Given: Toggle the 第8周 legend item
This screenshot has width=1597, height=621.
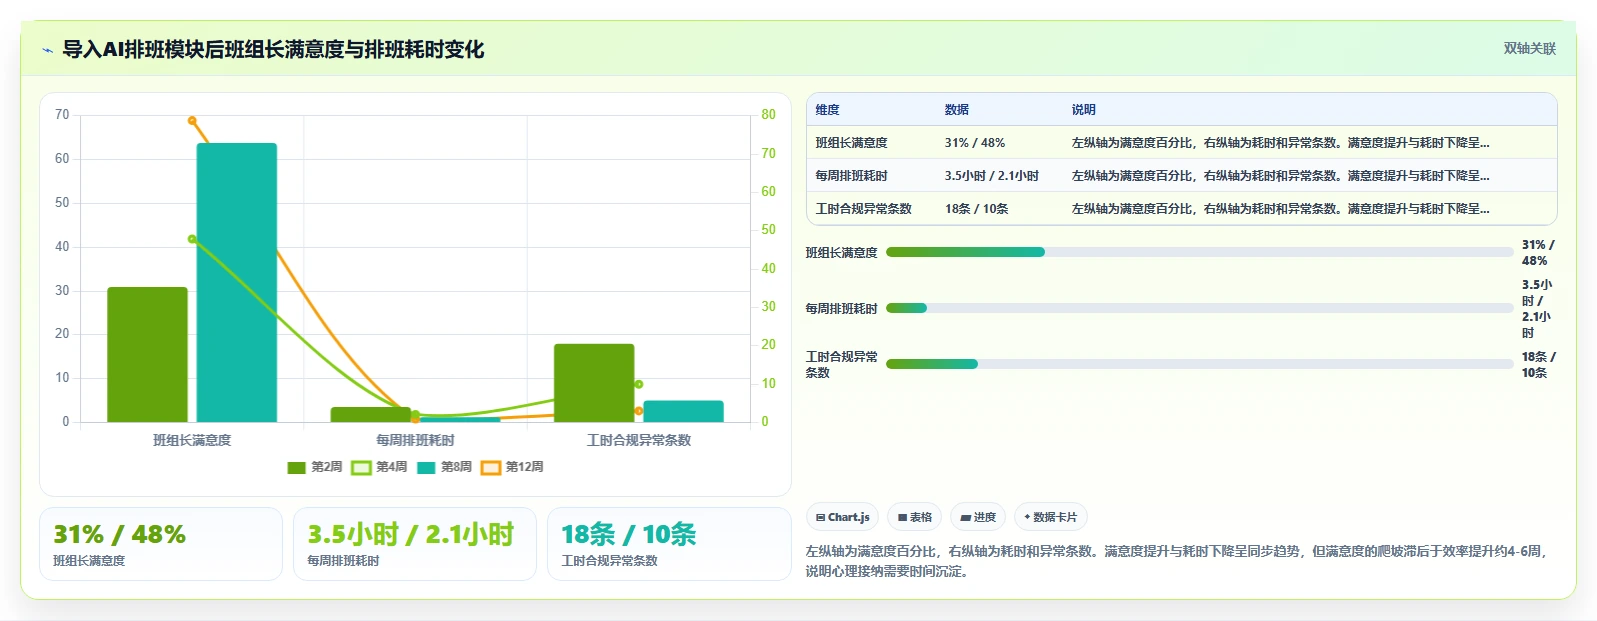Looking at the screenshot, I should [445, 467].
